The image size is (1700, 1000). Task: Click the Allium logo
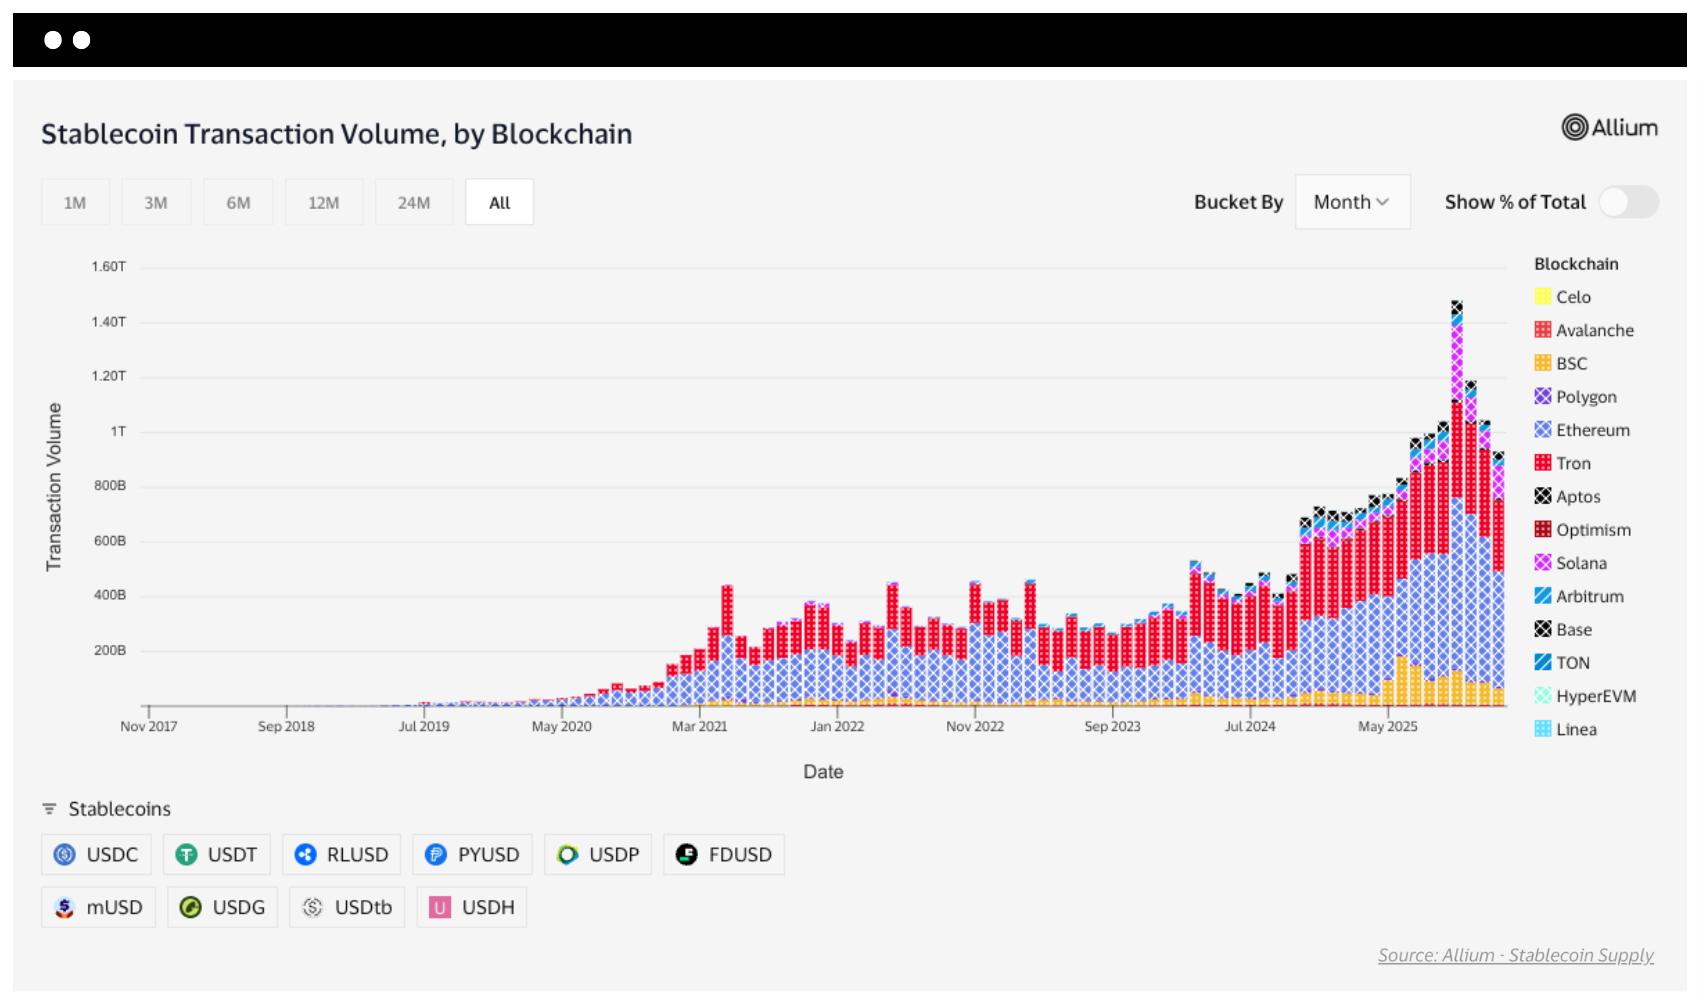point(1610,128)
